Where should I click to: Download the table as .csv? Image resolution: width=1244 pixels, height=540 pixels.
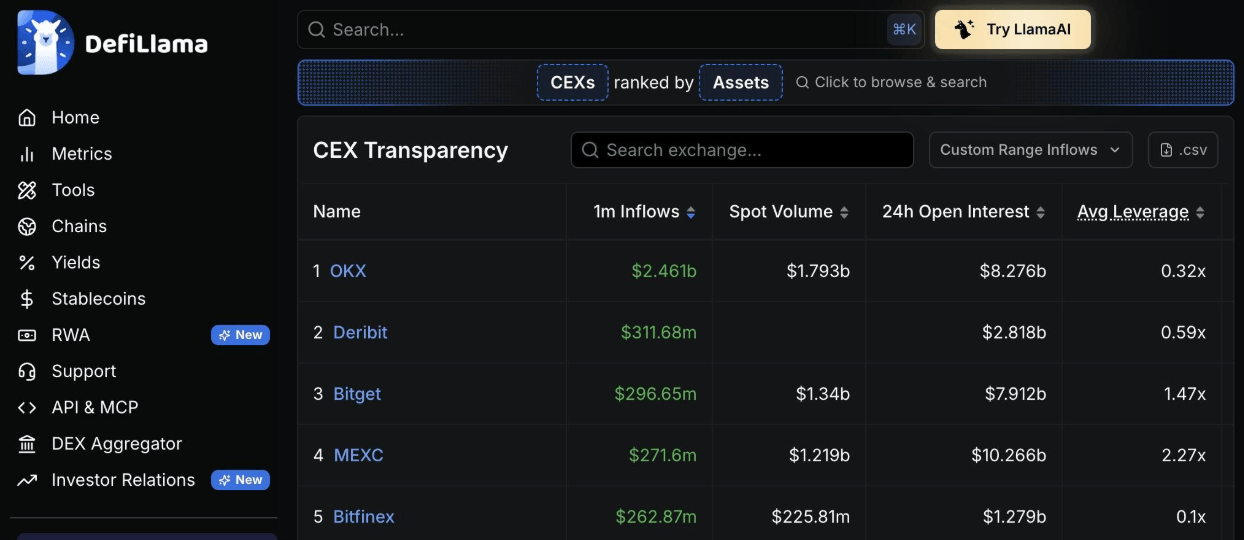1183,150
